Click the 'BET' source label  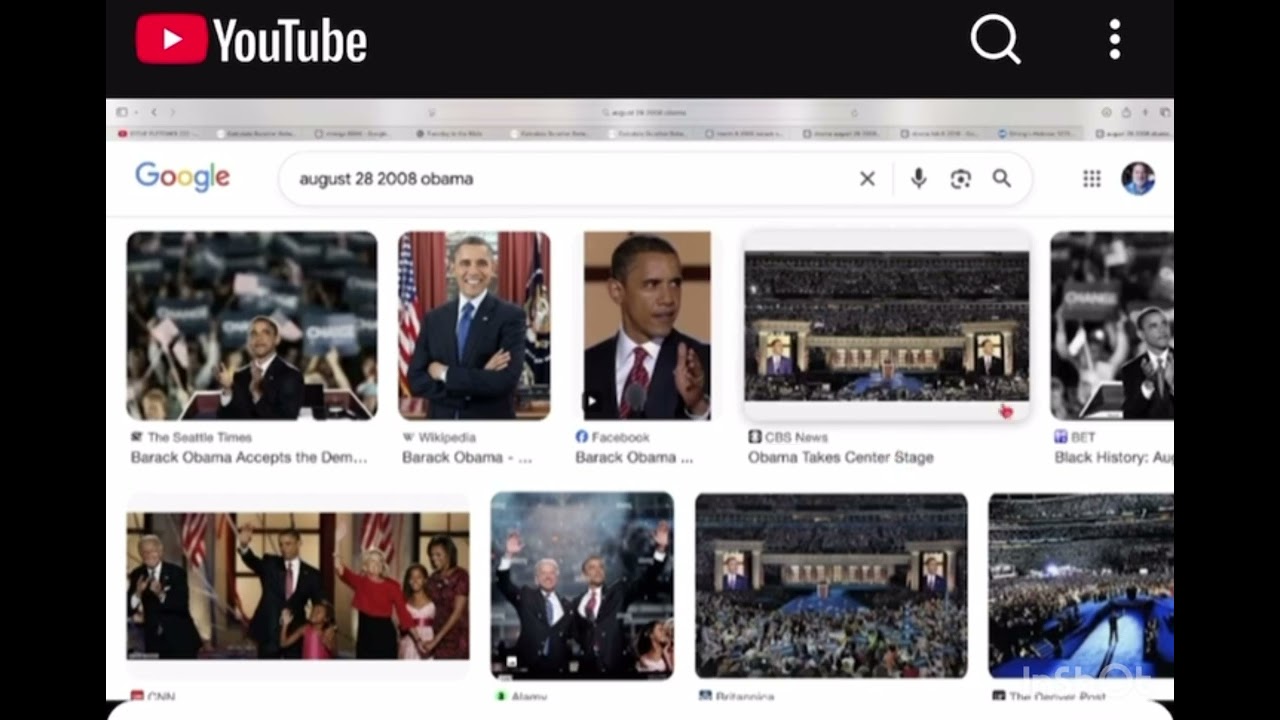point(1083,437)
